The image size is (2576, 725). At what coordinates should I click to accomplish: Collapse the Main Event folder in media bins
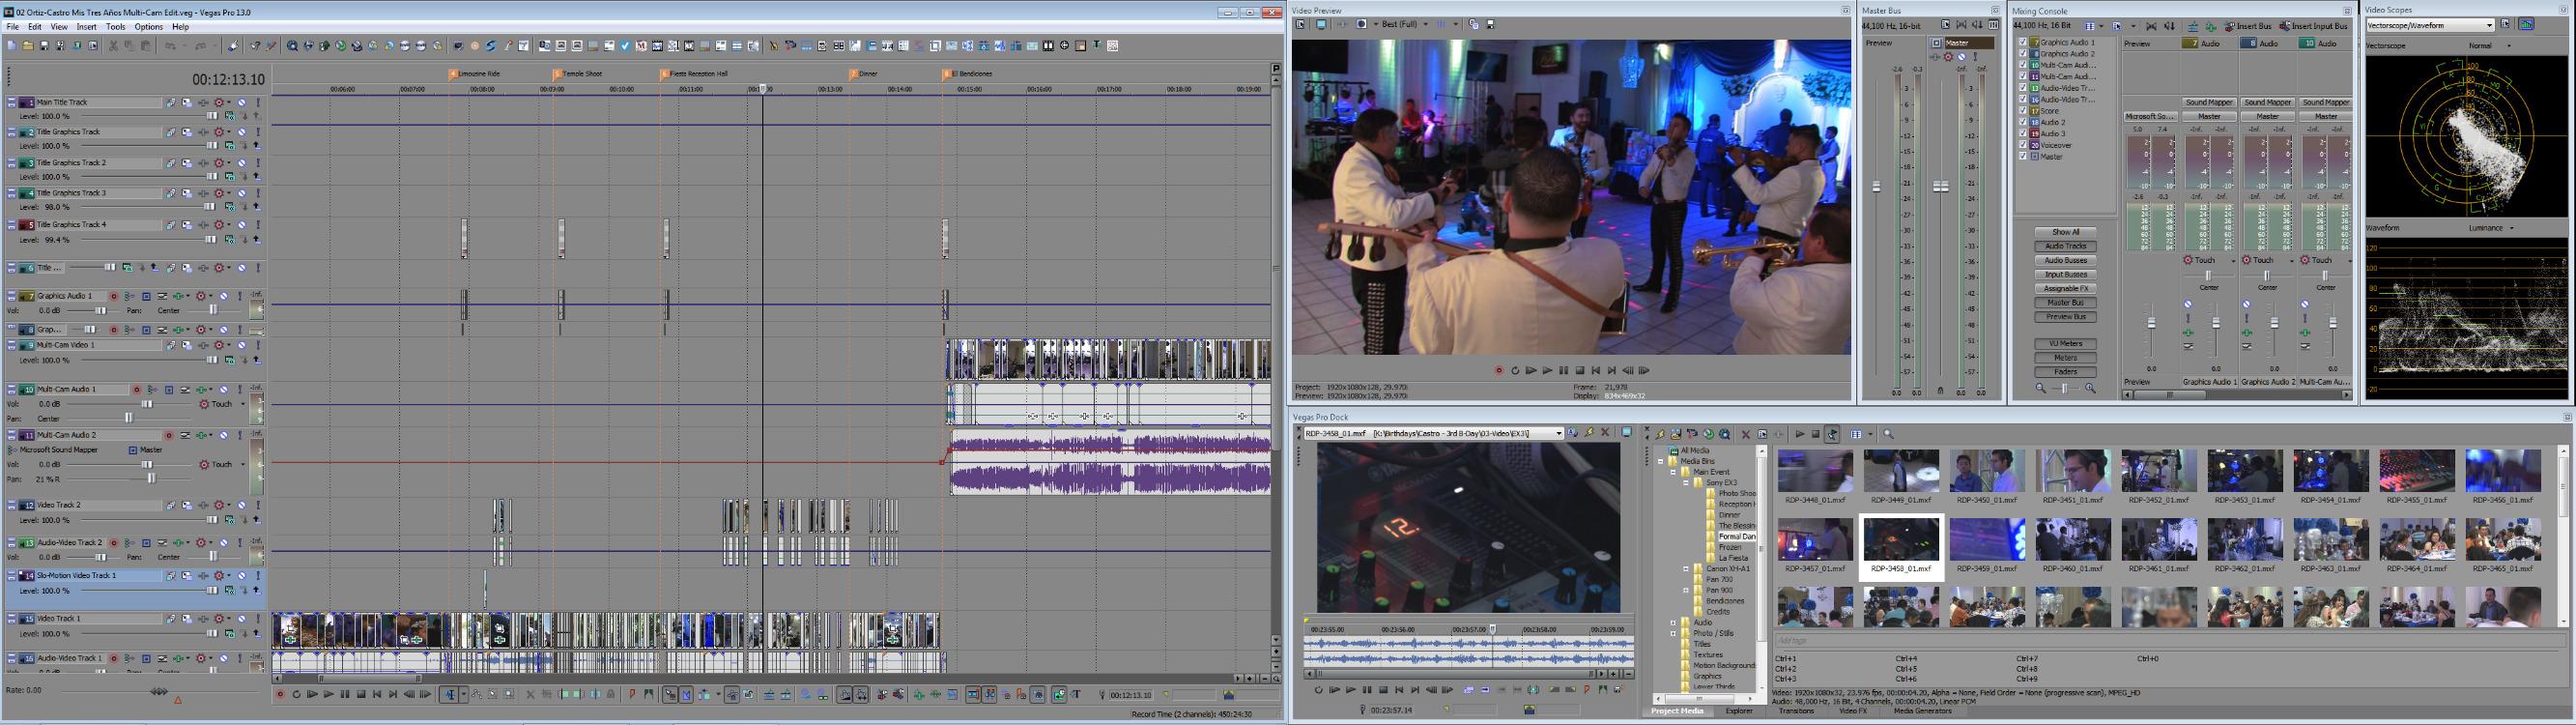(x=1673, y=472)
